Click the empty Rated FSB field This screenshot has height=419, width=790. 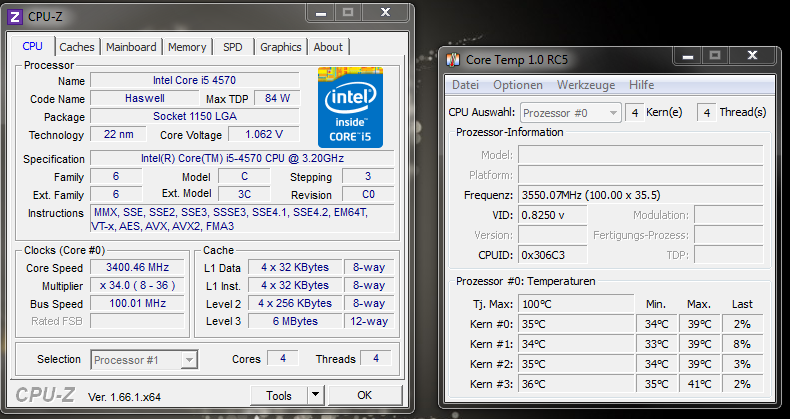click(137, 321)
